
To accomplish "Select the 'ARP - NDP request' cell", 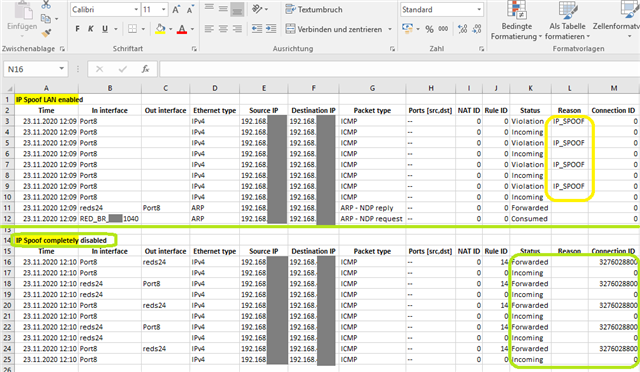I will (372, 218).
